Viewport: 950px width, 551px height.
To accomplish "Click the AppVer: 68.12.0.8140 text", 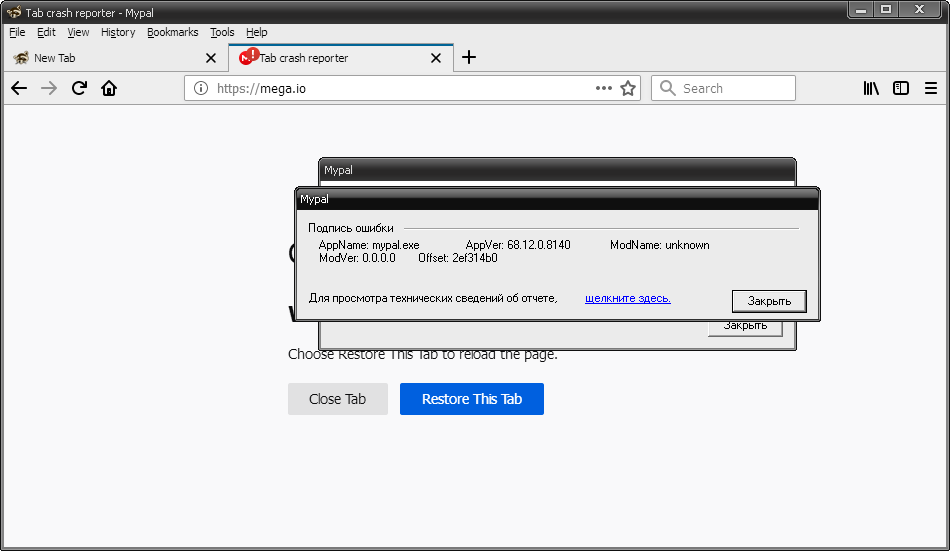I will (x=518, y=245).
